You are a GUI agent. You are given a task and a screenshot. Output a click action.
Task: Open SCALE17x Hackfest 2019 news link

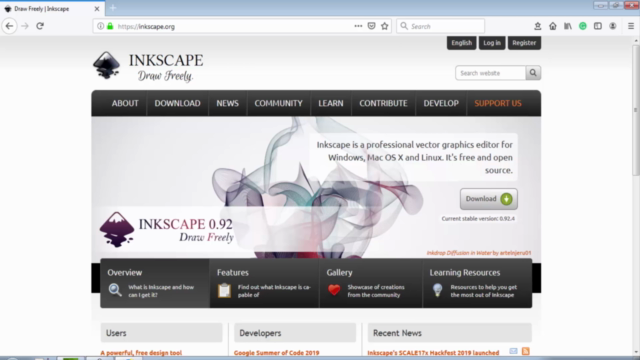pos(433,353)
